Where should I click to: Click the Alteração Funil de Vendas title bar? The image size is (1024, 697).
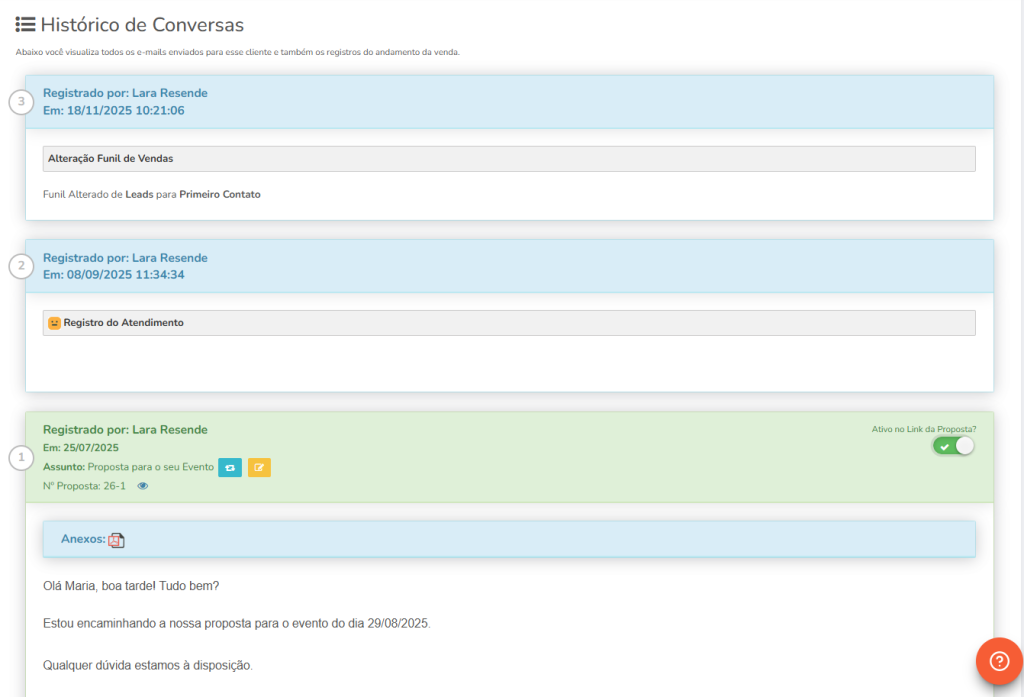(509, 159)
